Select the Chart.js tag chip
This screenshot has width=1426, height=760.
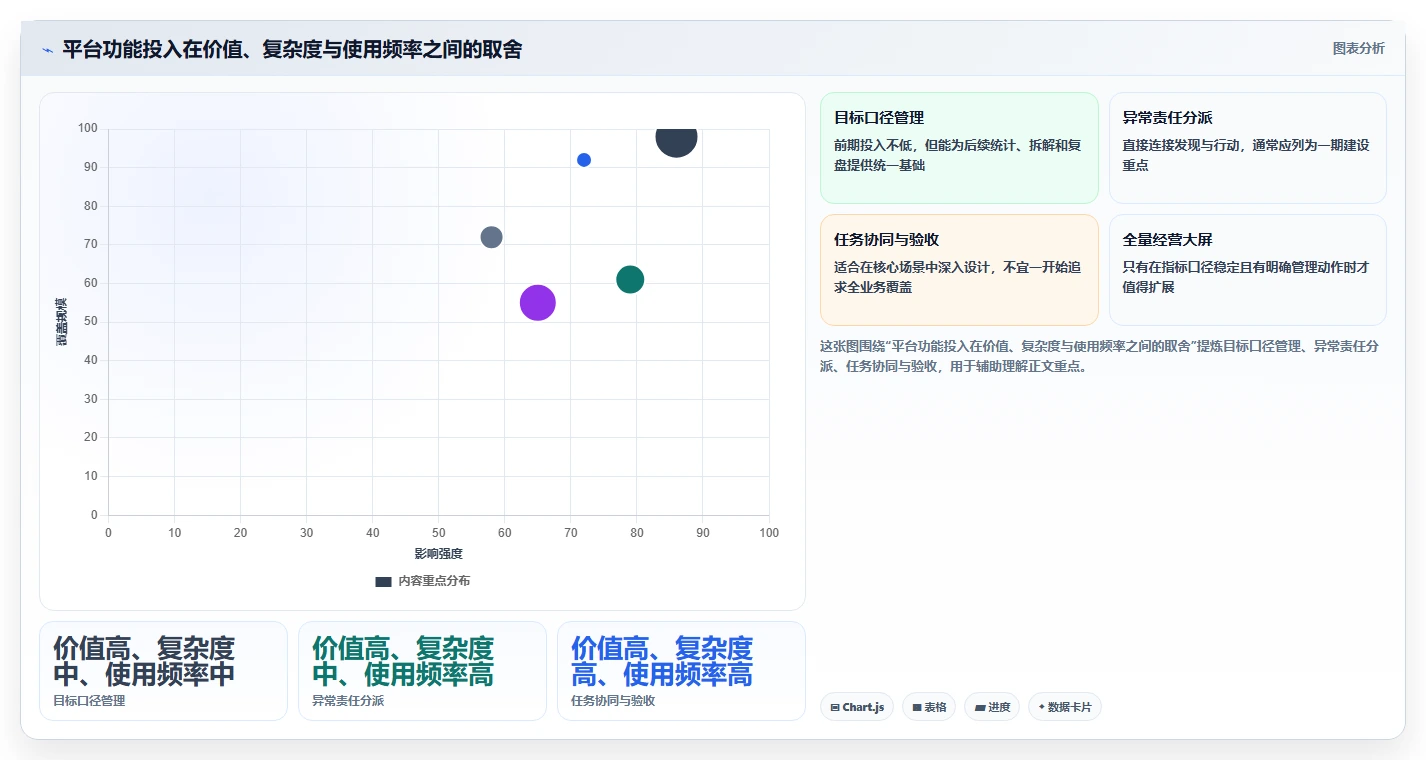point(857,707)
